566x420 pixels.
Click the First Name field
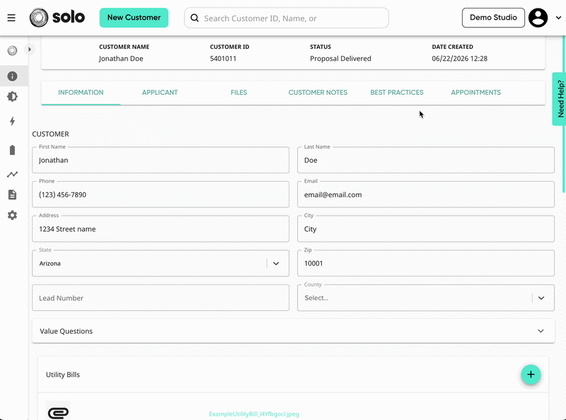pos(161,160)
